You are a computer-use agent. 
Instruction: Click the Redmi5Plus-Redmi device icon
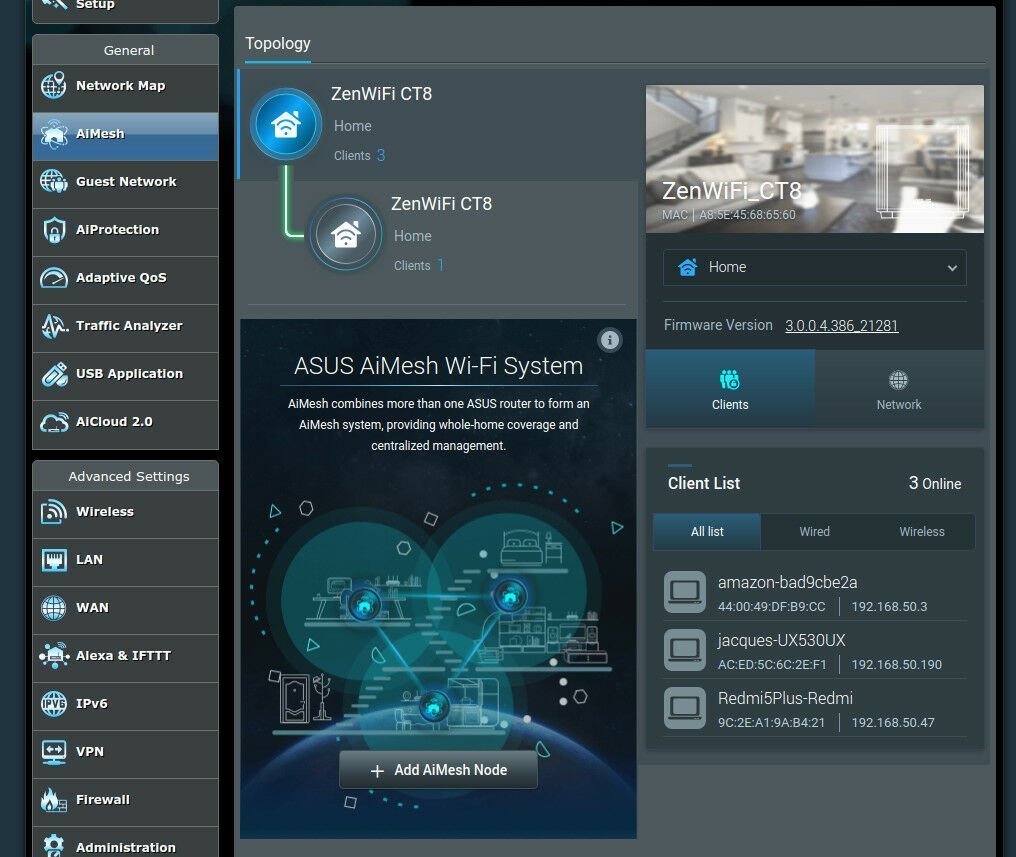[x=685, y=708]
